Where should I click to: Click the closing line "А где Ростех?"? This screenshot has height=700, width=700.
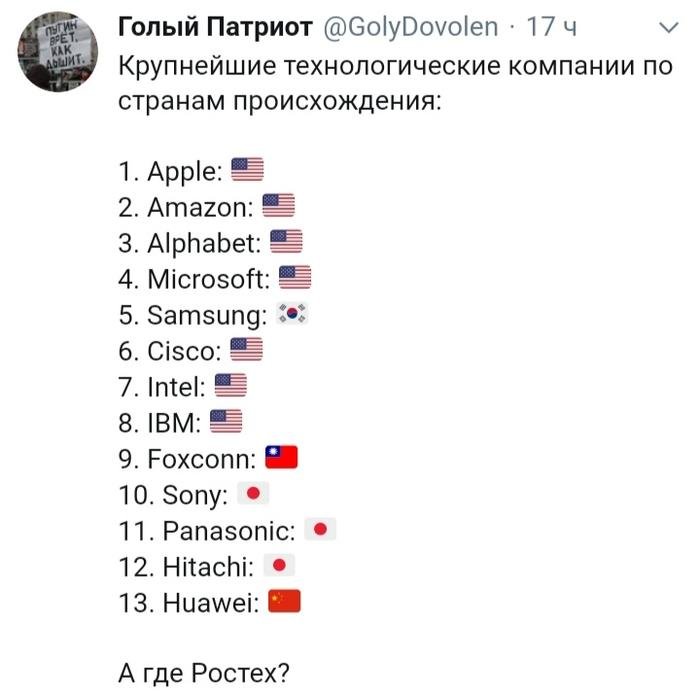click(x=207, y=674)
